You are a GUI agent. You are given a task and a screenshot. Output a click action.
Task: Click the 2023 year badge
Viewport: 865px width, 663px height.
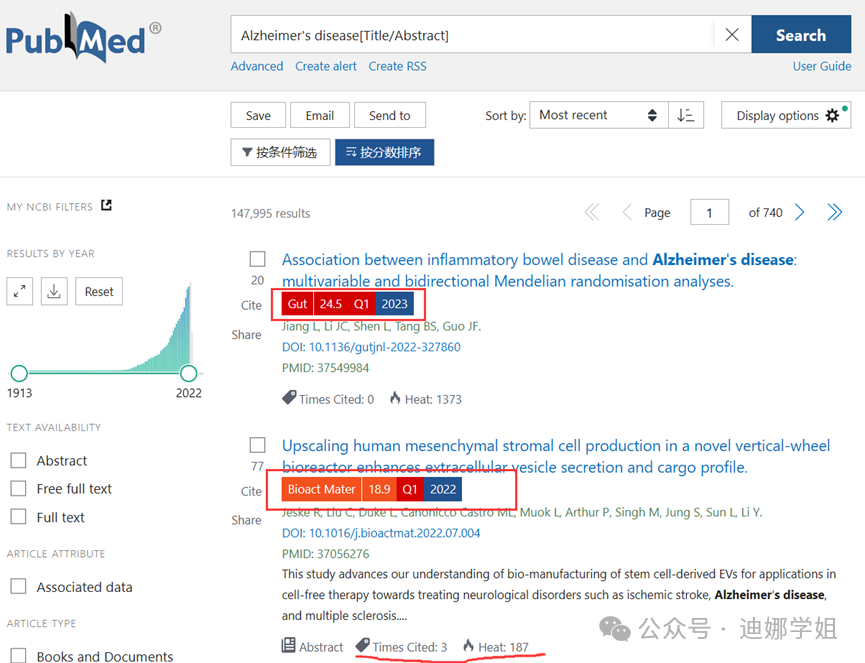point(394,304)
